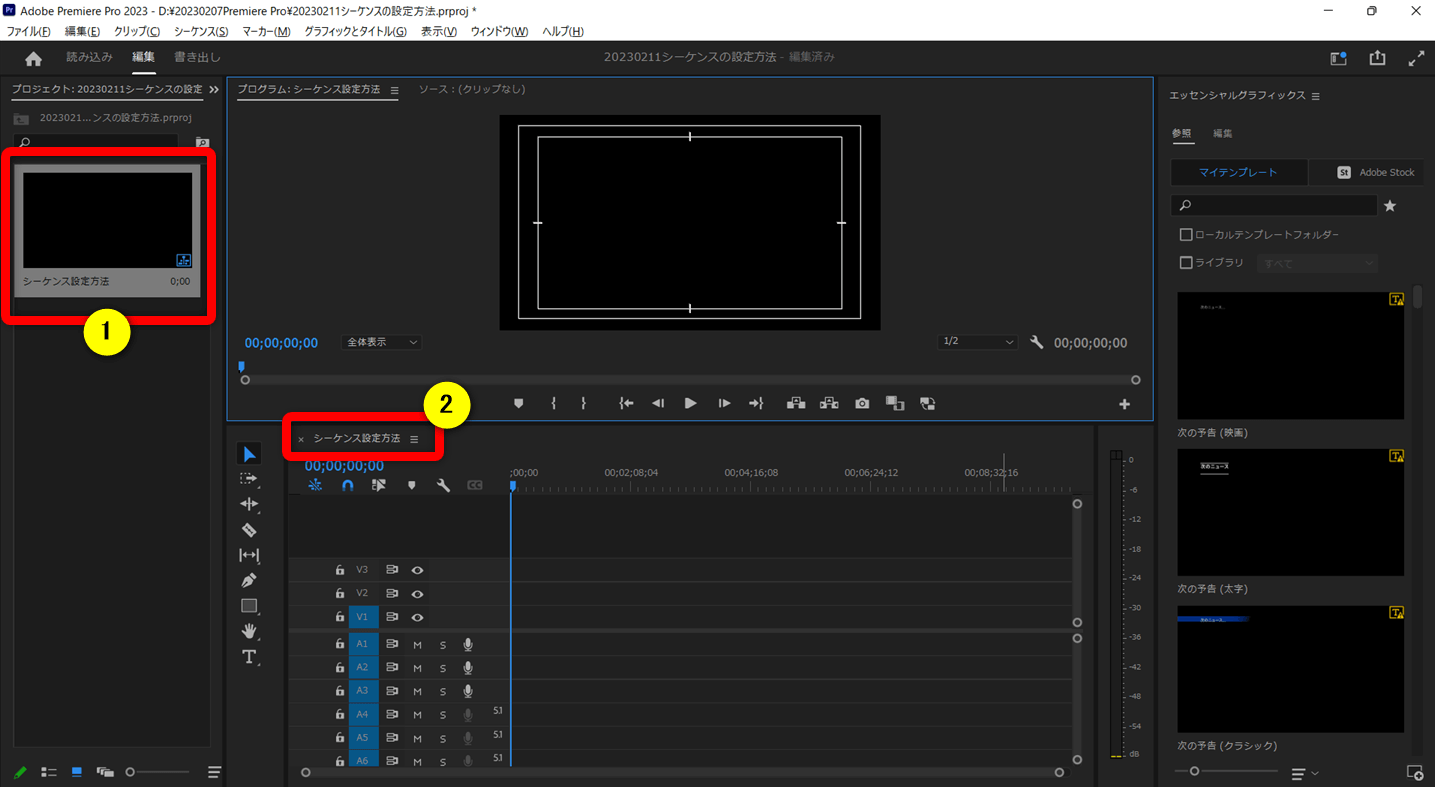
Task: Mark Out point in Program monitor
Action: coord(584,403)
